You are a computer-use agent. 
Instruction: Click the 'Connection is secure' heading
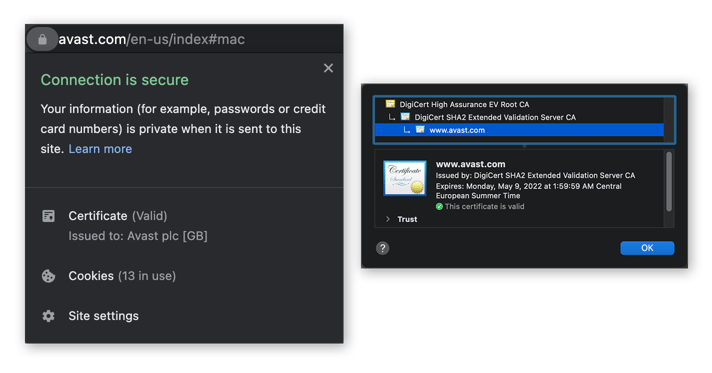(114, 80)
